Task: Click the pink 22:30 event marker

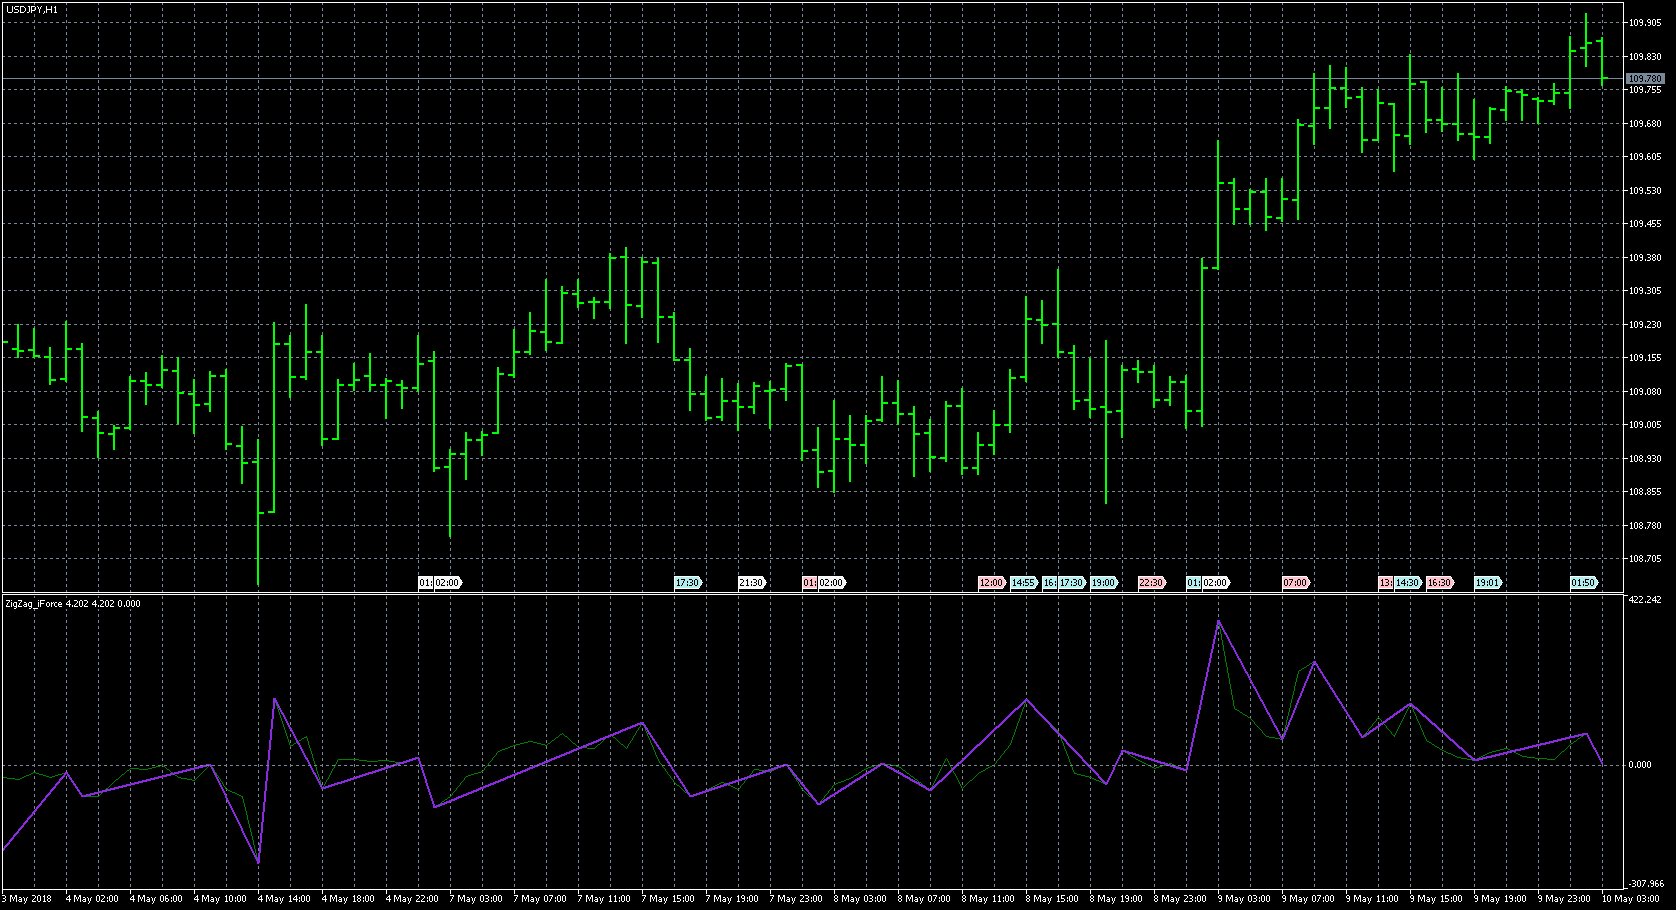Action: click(1151, 583)
